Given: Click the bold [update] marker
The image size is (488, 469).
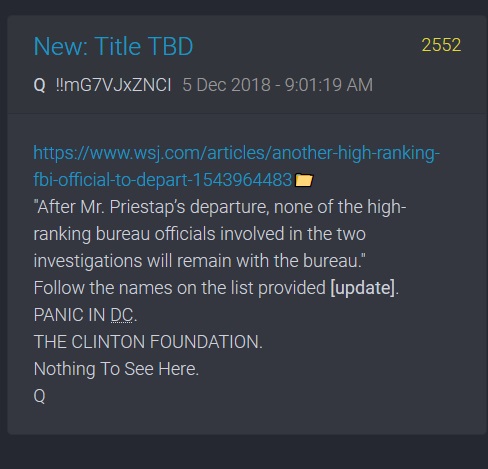Looking at the screenshot, I should point(363,288).
